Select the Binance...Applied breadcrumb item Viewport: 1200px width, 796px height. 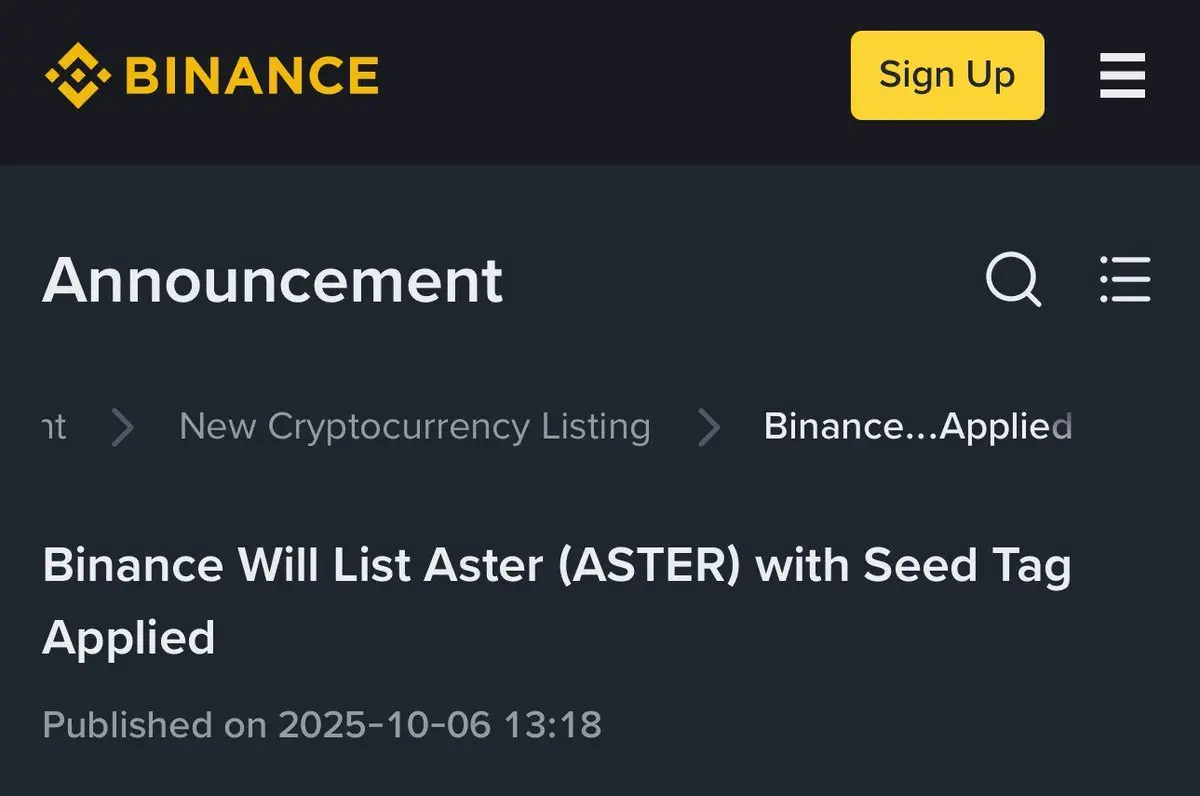click(x=917, y=427)
